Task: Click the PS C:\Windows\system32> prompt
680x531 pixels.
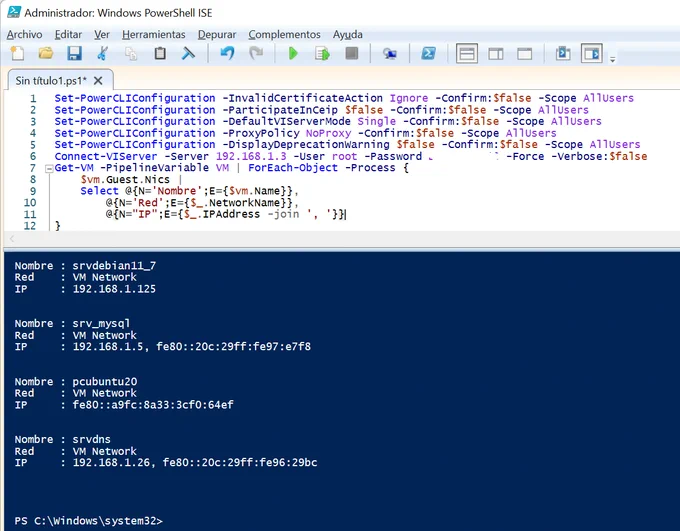Action: point(88,521)
